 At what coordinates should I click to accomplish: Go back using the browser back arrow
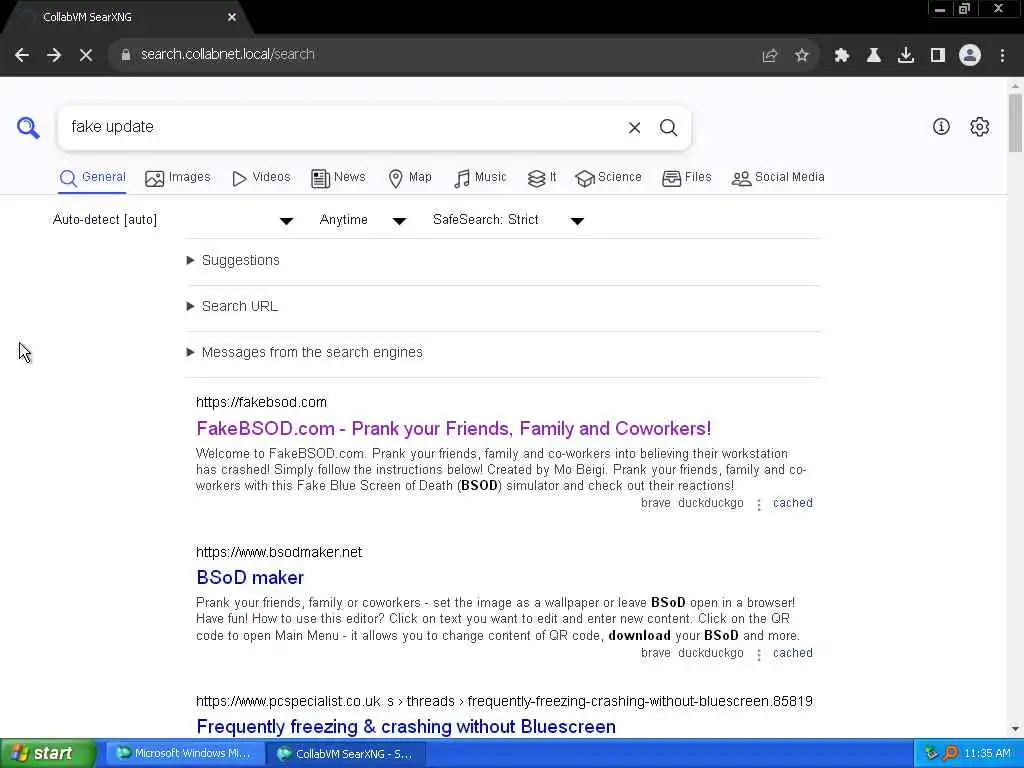[x=22, y=55]
